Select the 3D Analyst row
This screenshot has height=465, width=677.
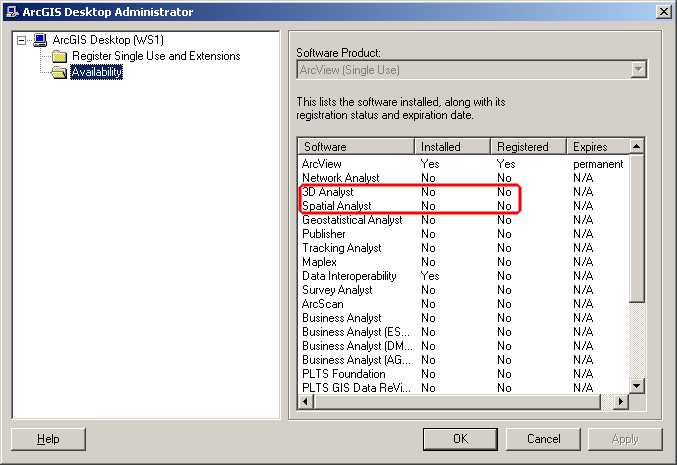click(464, 192)
